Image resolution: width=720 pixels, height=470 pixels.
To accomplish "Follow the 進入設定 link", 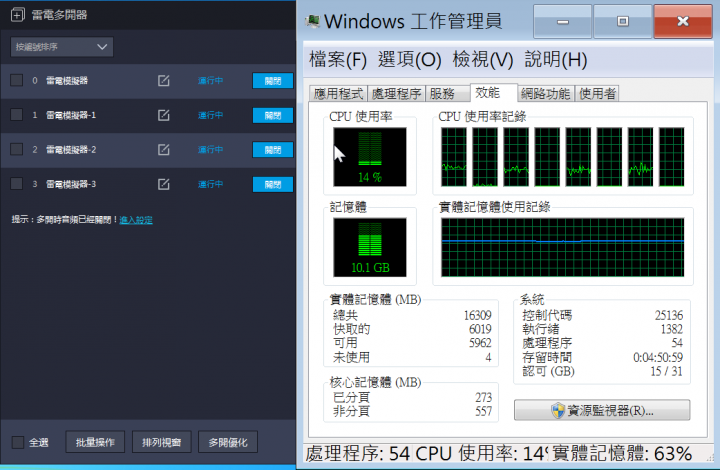I will pyautogui.click(x=136, y=220).
